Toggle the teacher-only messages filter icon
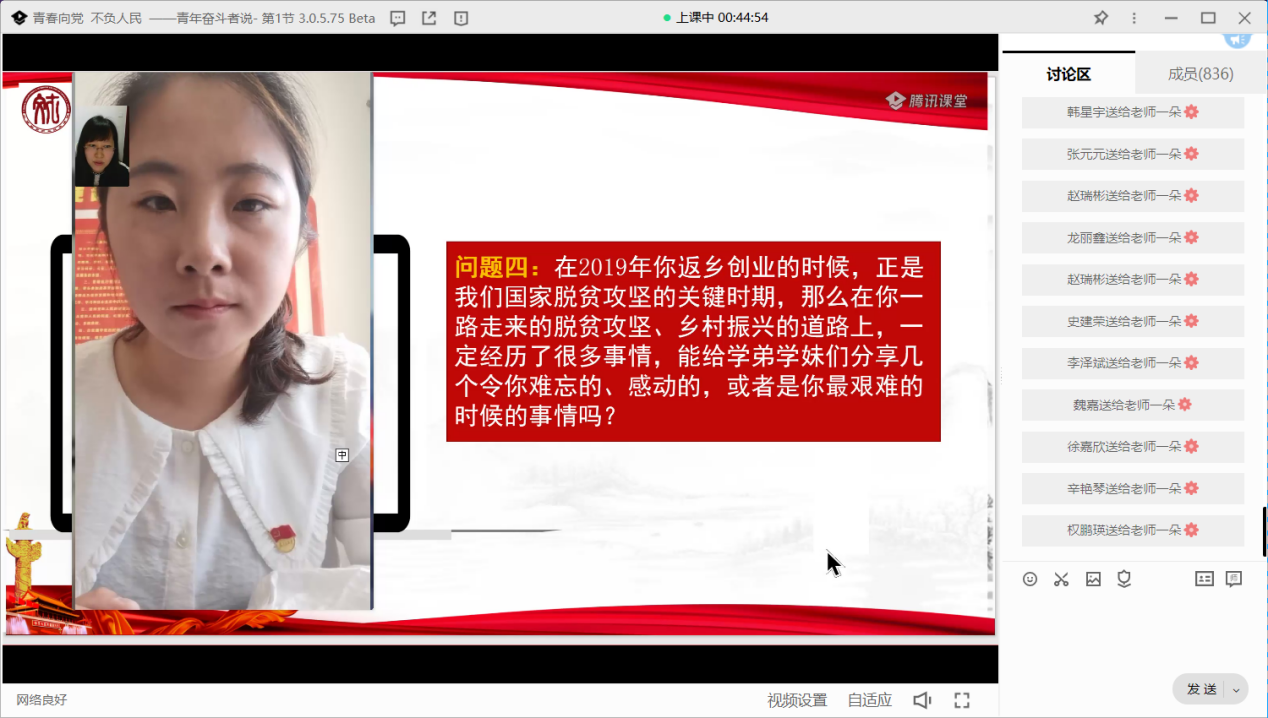Screen dimensions: 1268x718 pos(1234,579)
